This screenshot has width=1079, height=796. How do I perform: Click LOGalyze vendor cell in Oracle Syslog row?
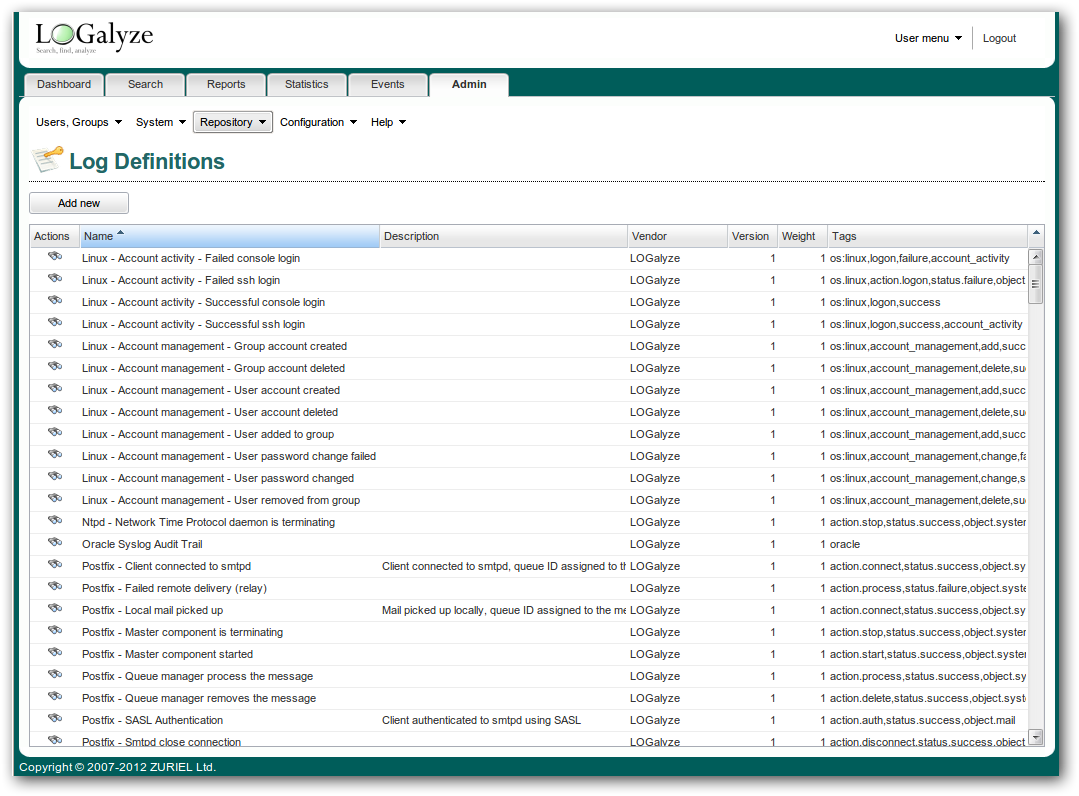point(654,544)
